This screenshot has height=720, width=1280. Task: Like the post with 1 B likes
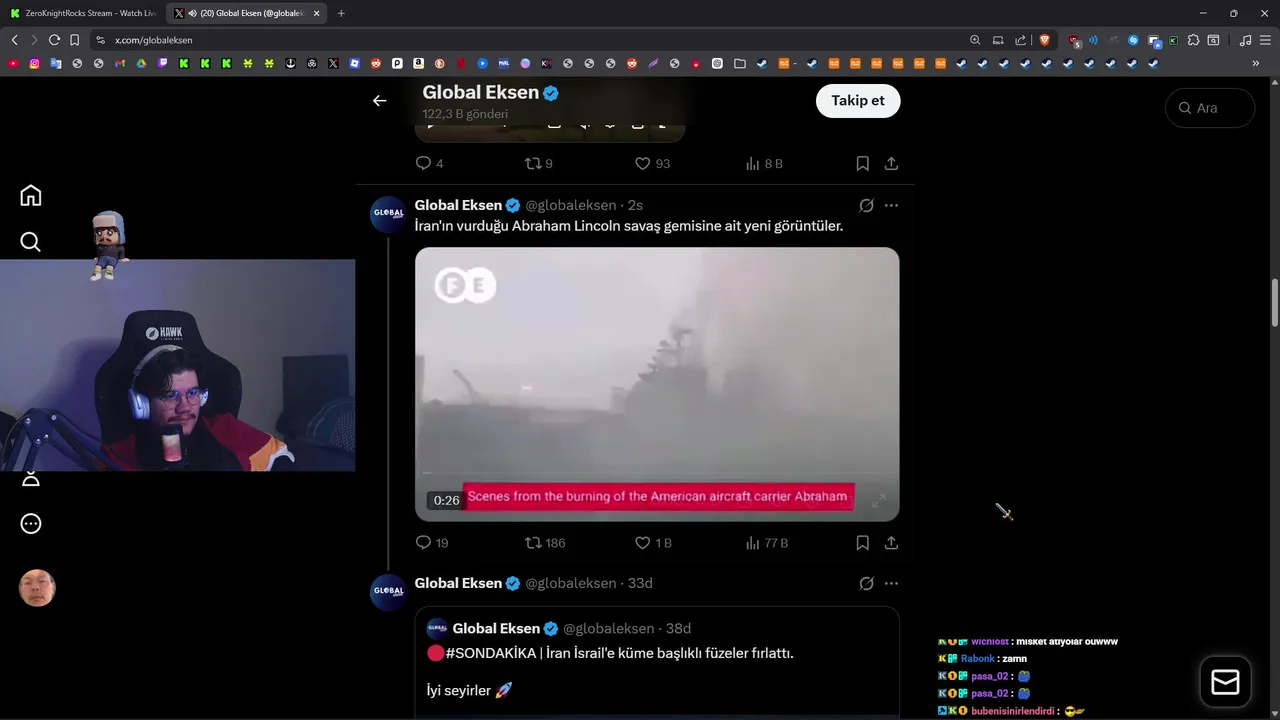point(653,542)
